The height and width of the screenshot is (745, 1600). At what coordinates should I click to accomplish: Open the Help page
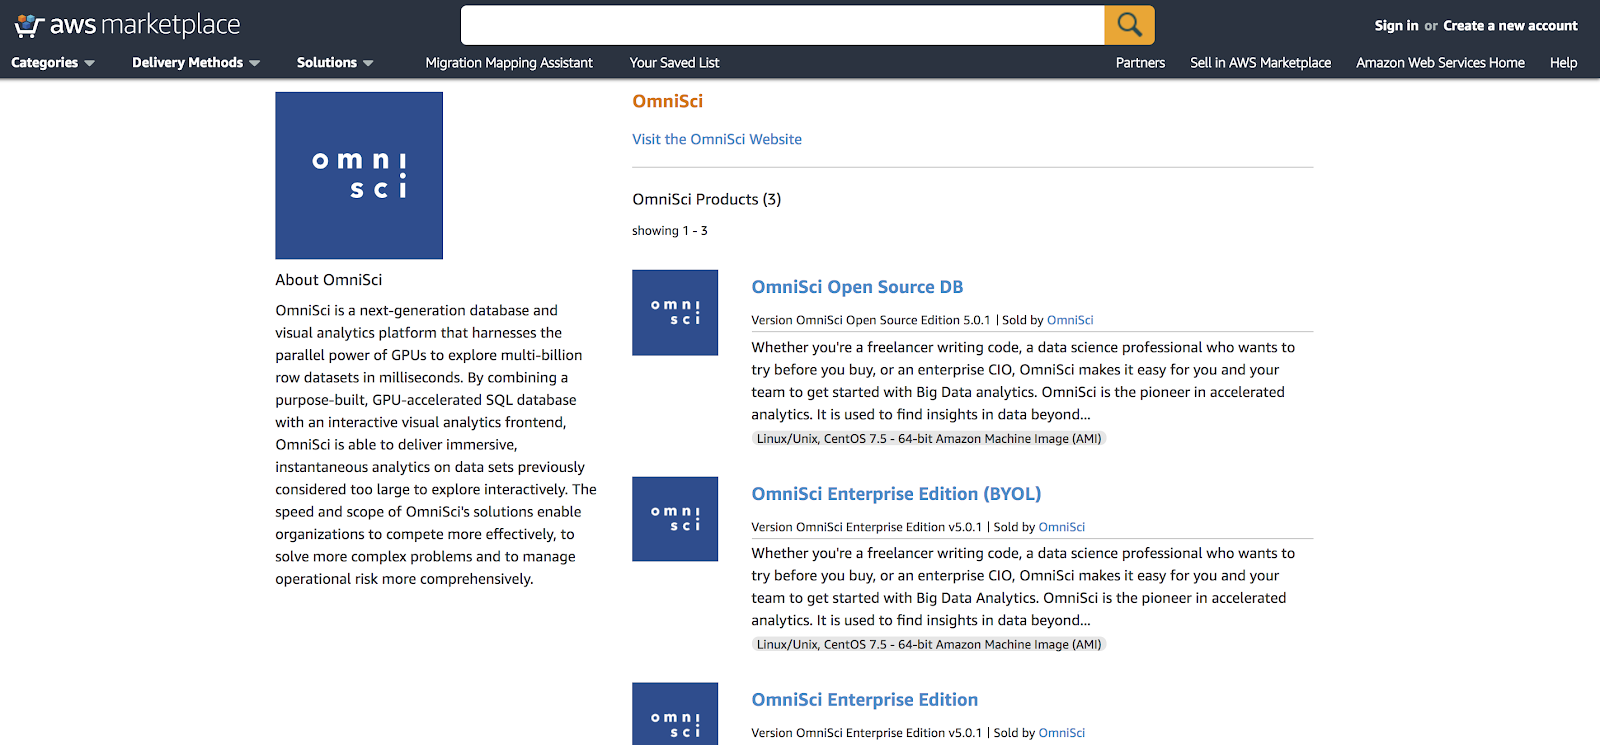(1563, 63)
